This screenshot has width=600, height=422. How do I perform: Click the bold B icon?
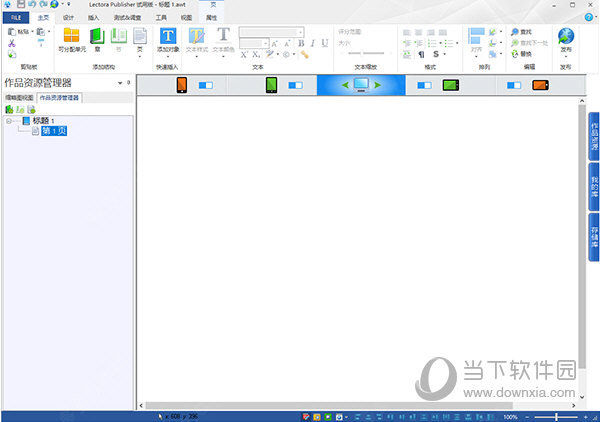301,43
